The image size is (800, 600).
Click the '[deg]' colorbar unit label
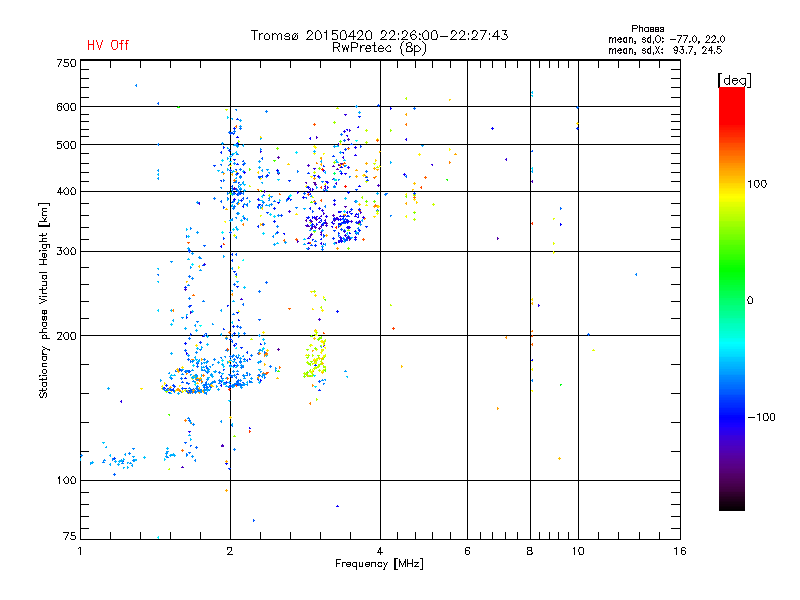coord(734,80)
